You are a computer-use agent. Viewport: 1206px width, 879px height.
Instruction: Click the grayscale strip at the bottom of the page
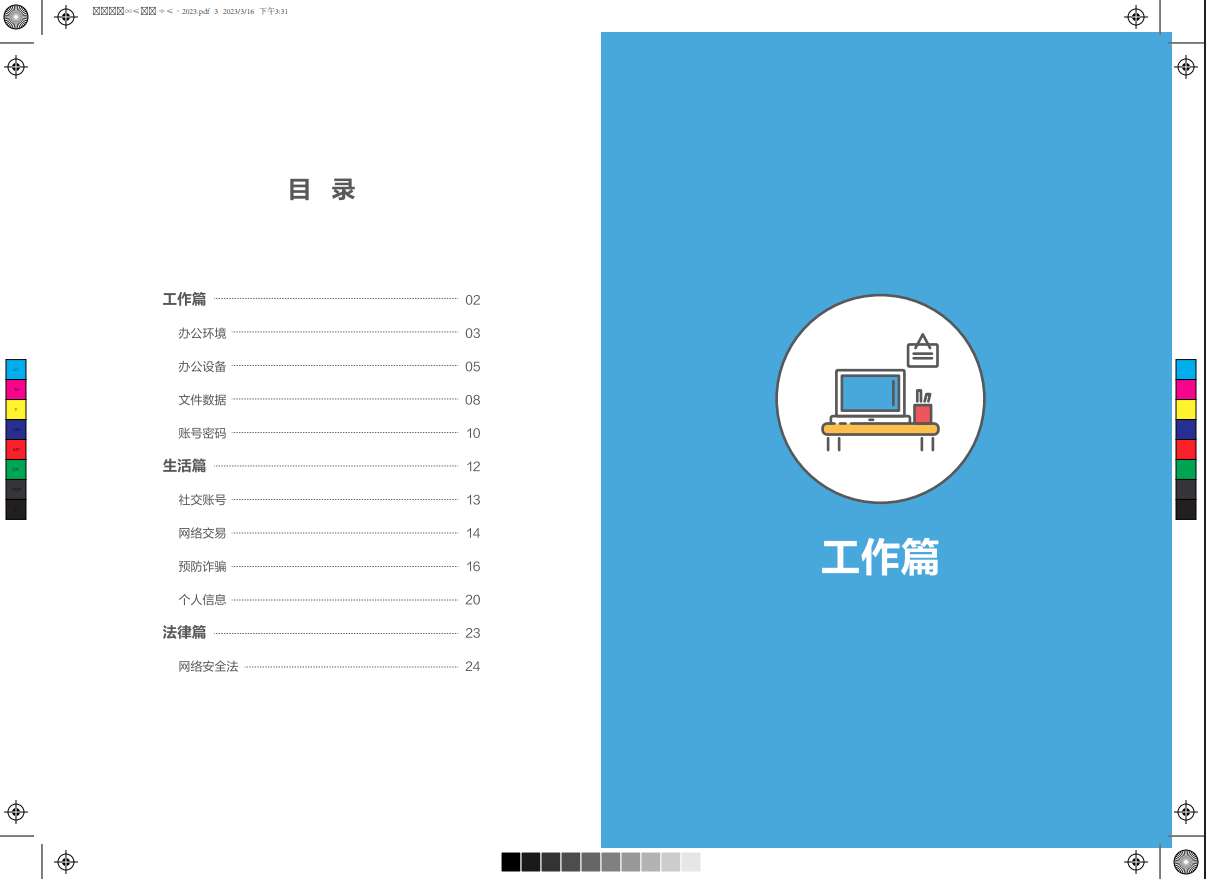[600, 861]
